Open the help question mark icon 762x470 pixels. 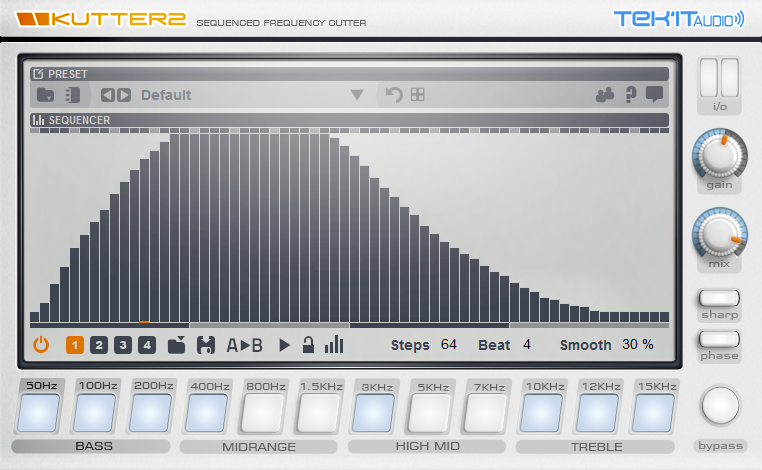[x=630, y=95]
